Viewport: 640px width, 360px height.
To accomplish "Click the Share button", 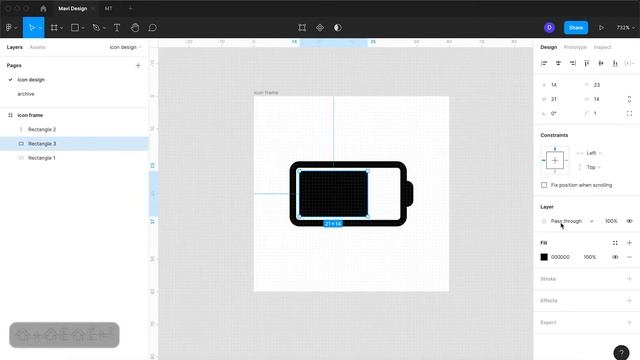I will (x=576, y=28).
